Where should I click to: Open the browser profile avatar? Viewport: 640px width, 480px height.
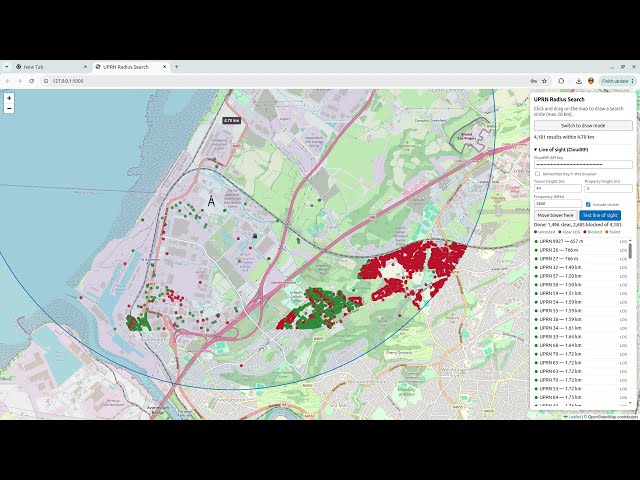coord(591,81)
